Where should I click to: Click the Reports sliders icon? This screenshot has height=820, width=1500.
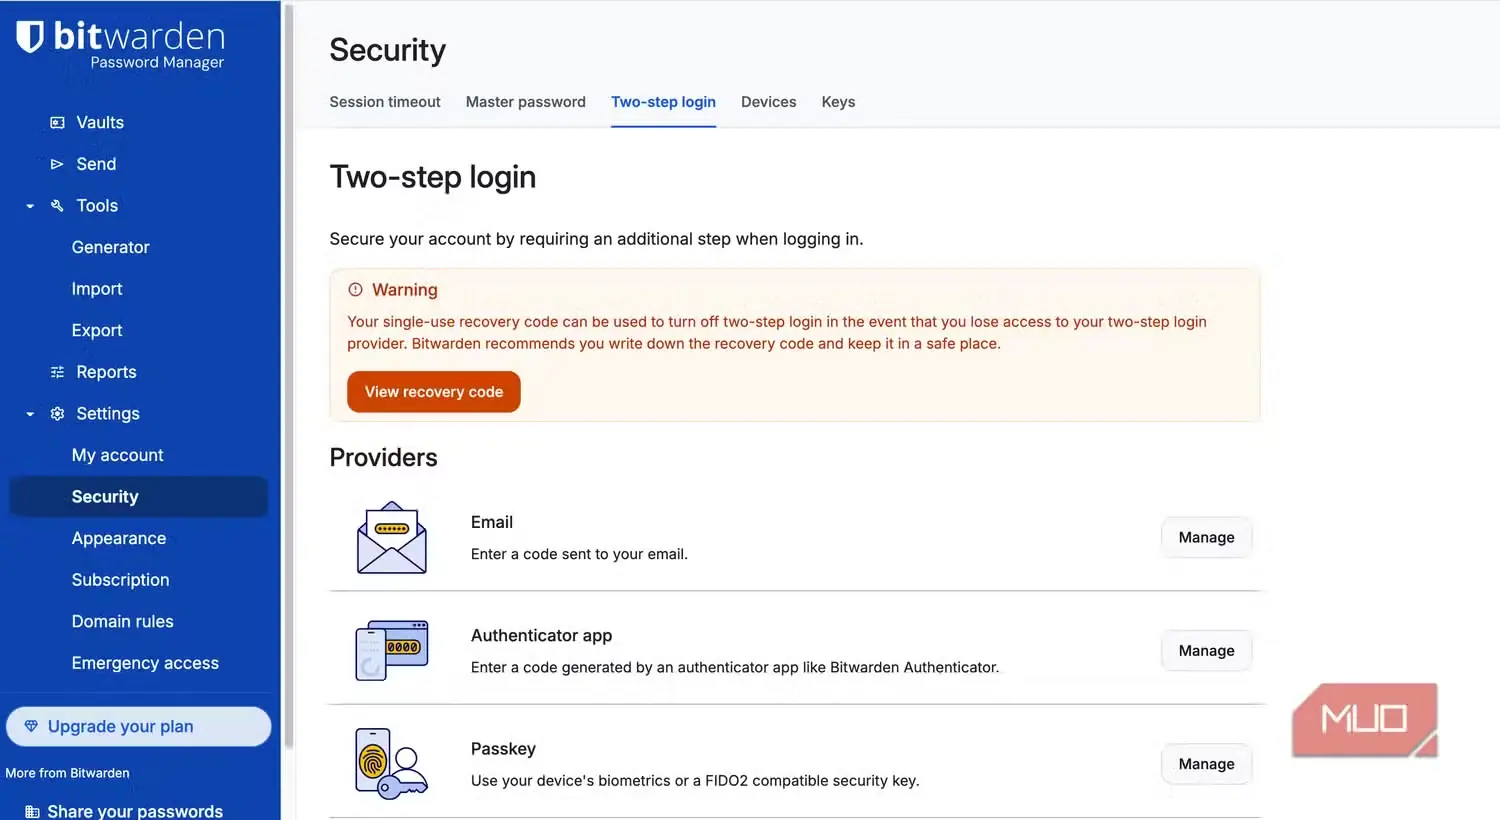click(x=57, y=372)
